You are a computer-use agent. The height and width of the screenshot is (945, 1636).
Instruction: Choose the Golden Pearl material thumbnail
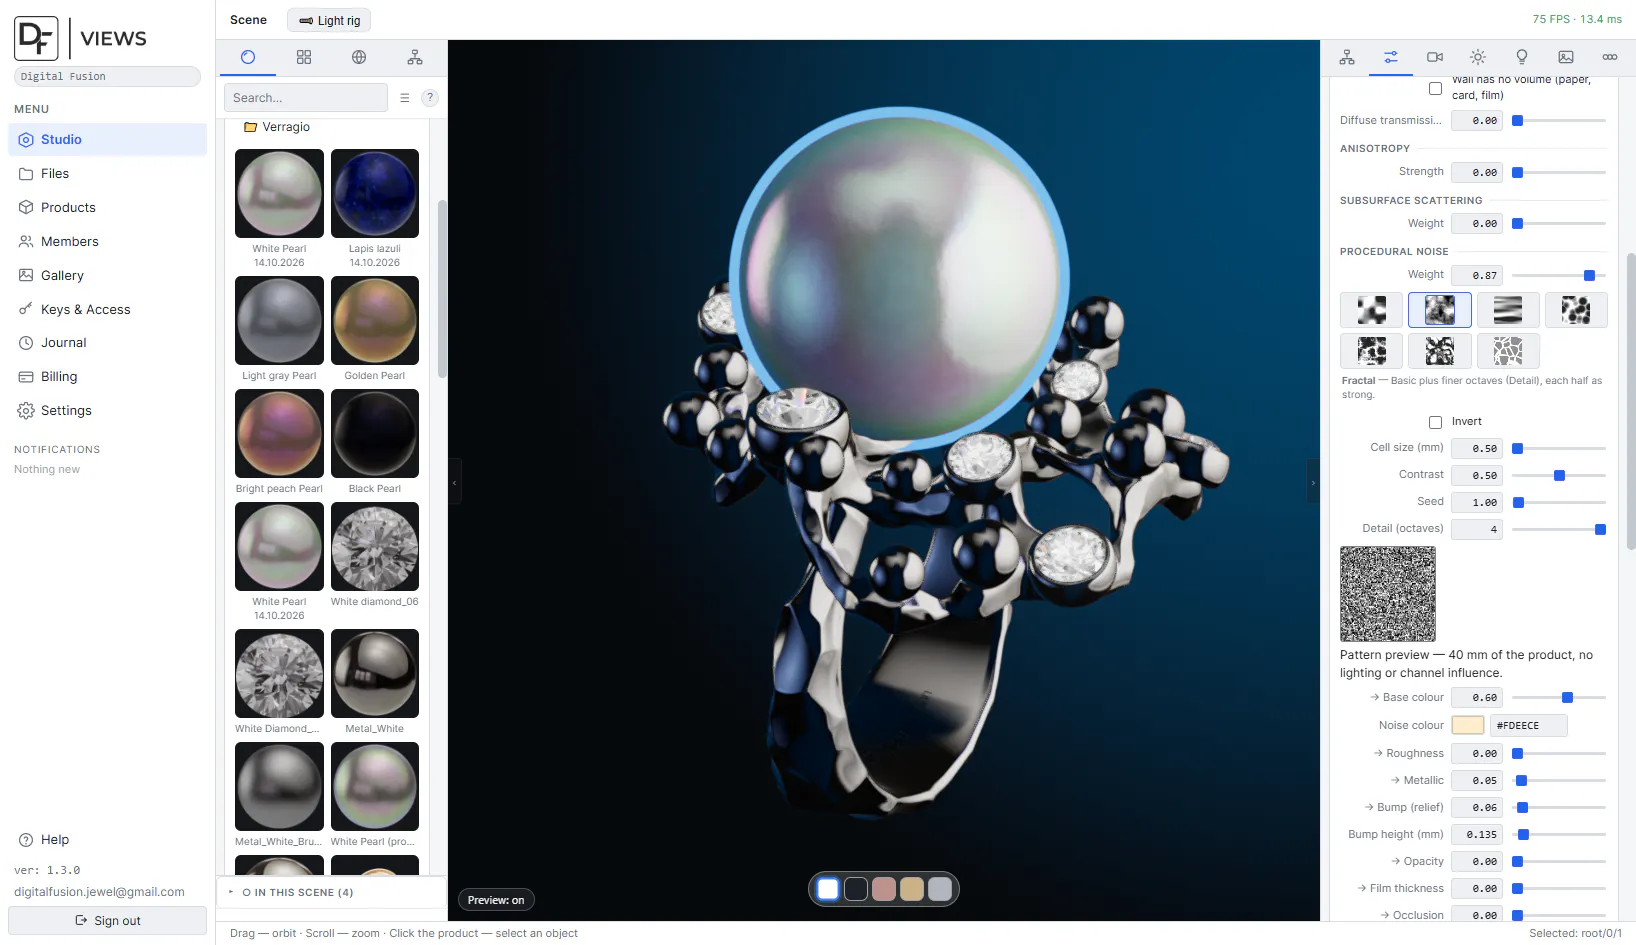tap(375, 320)
